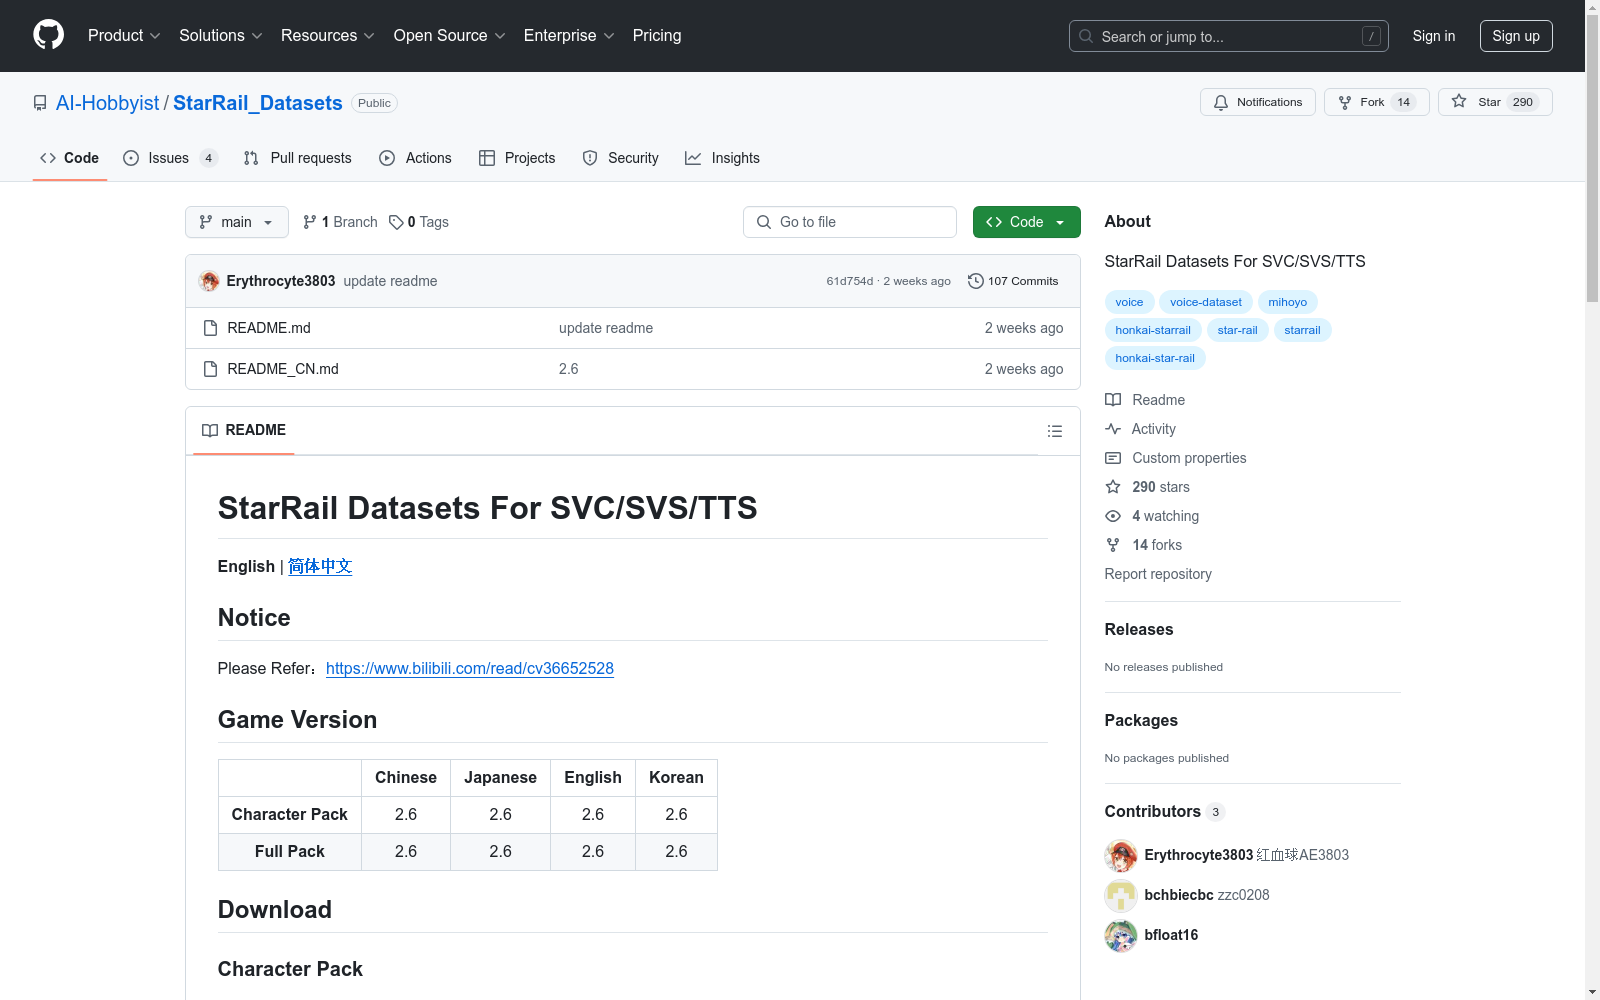Open the bilibili.com cv36652528 link
Viewport: 1600px width, 1000px height.
click(470, 668)
